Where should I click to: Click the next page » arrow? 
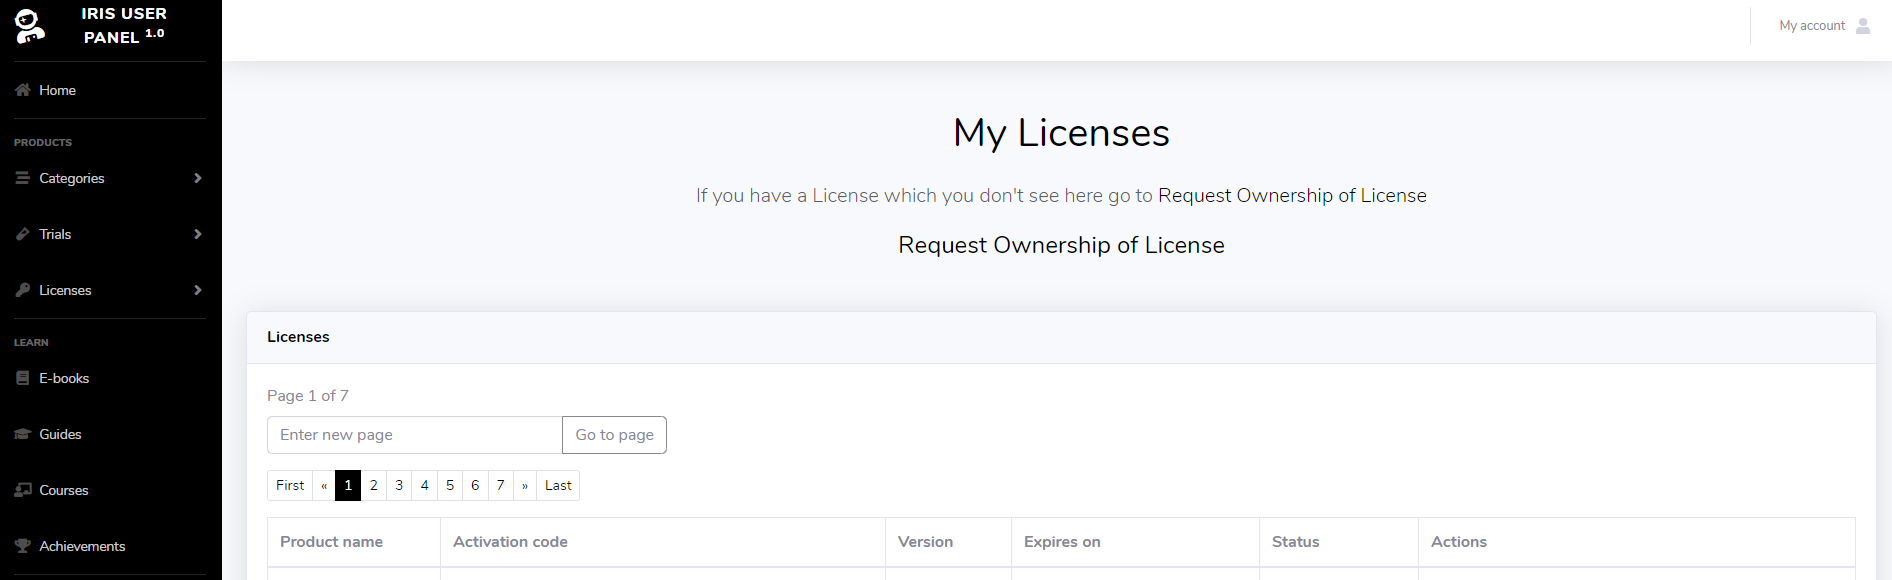[x=525, y=485]
